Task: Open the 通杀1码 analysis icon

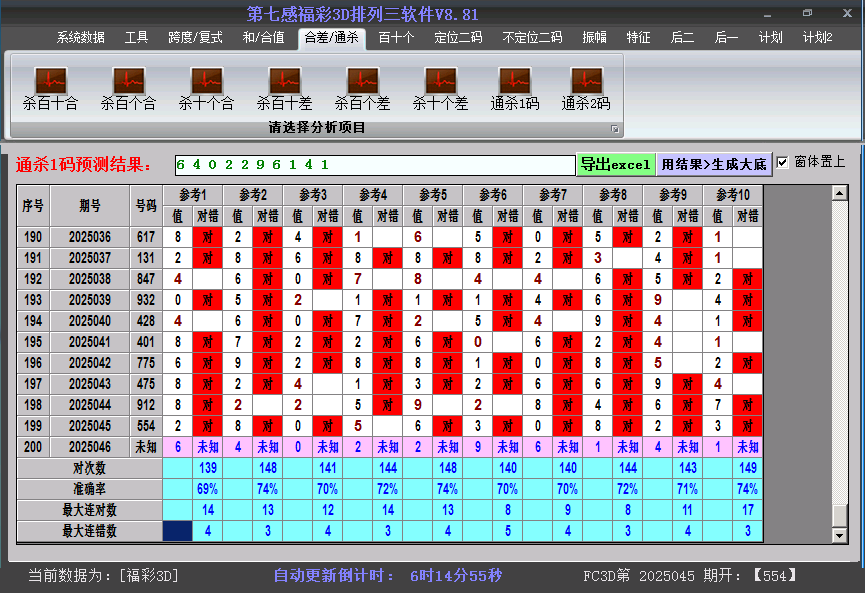Action: (x=515, y=88)
